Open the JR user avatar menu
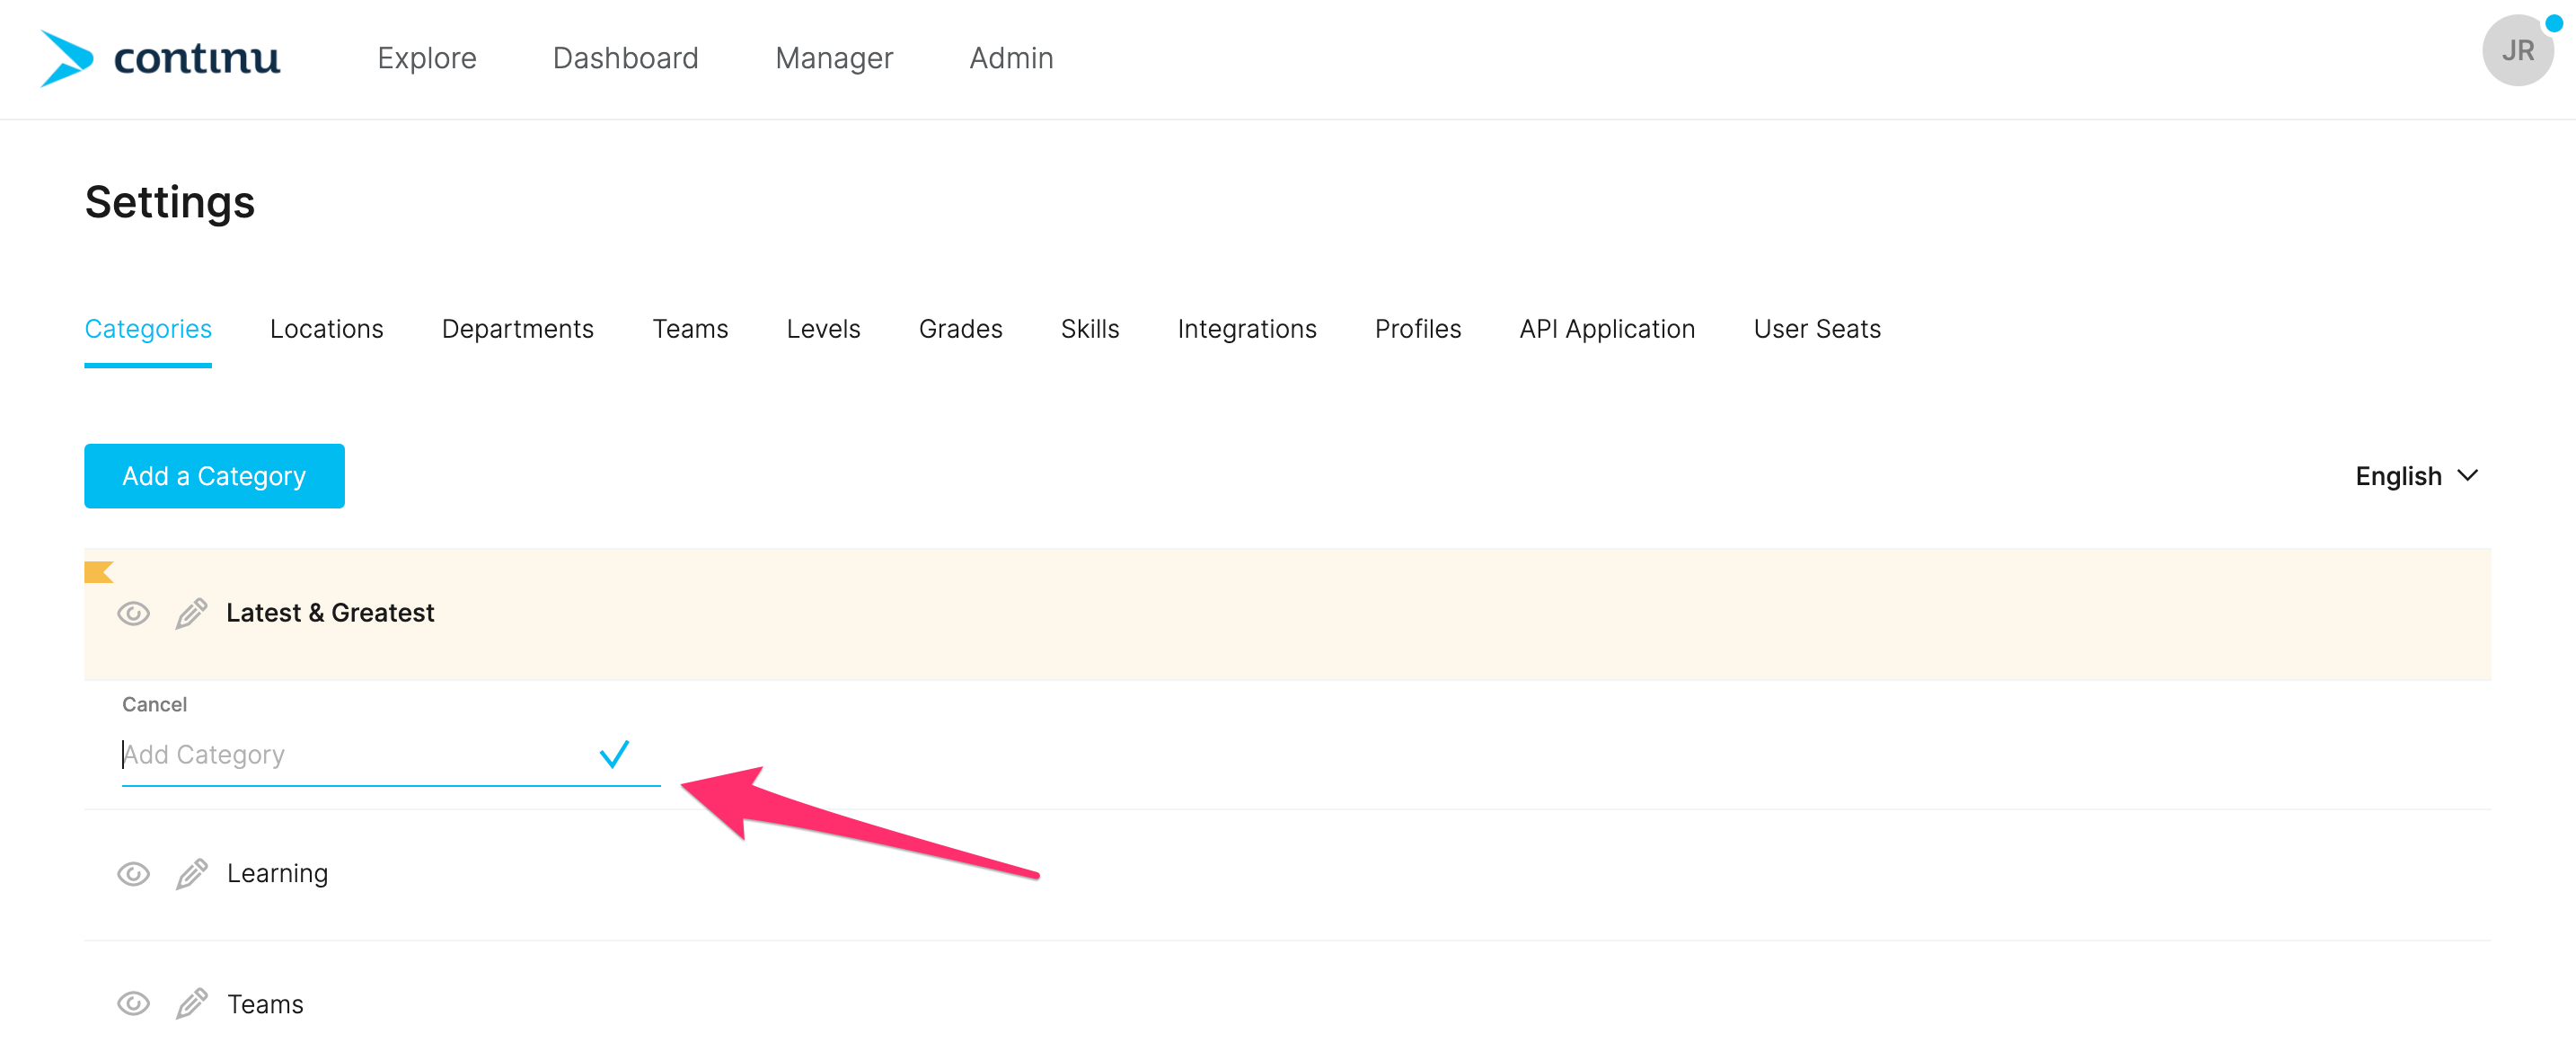2576x1060 pixels. [2517, 51]
